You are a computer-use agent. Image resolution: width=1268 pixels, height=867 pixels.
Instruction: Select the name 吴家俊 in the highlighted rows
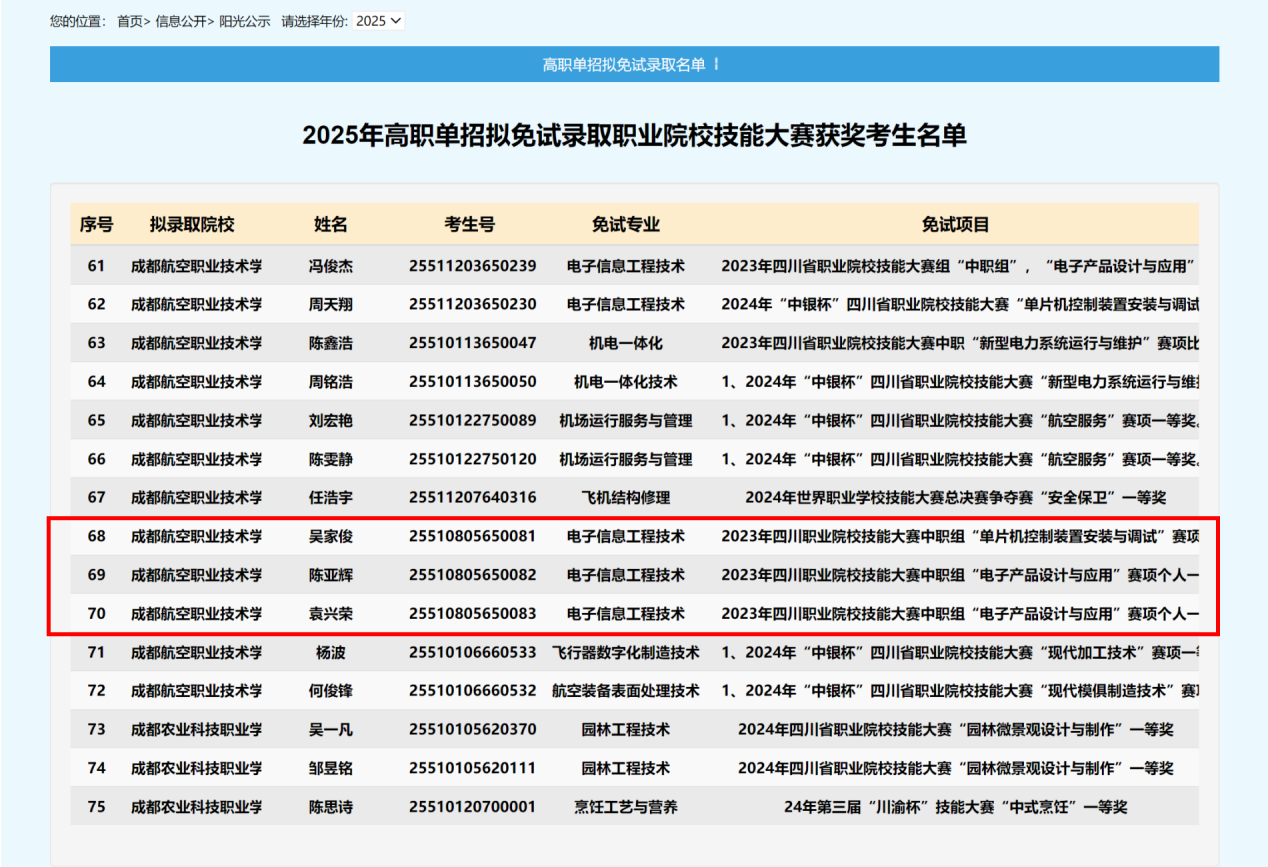330,536
